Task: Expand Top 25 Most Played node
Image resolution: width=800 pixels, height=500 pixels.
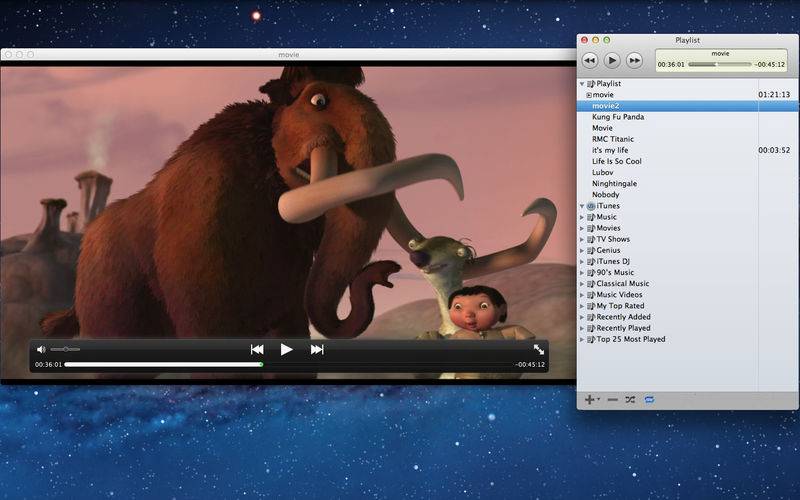Action: (x=582, y=339)
